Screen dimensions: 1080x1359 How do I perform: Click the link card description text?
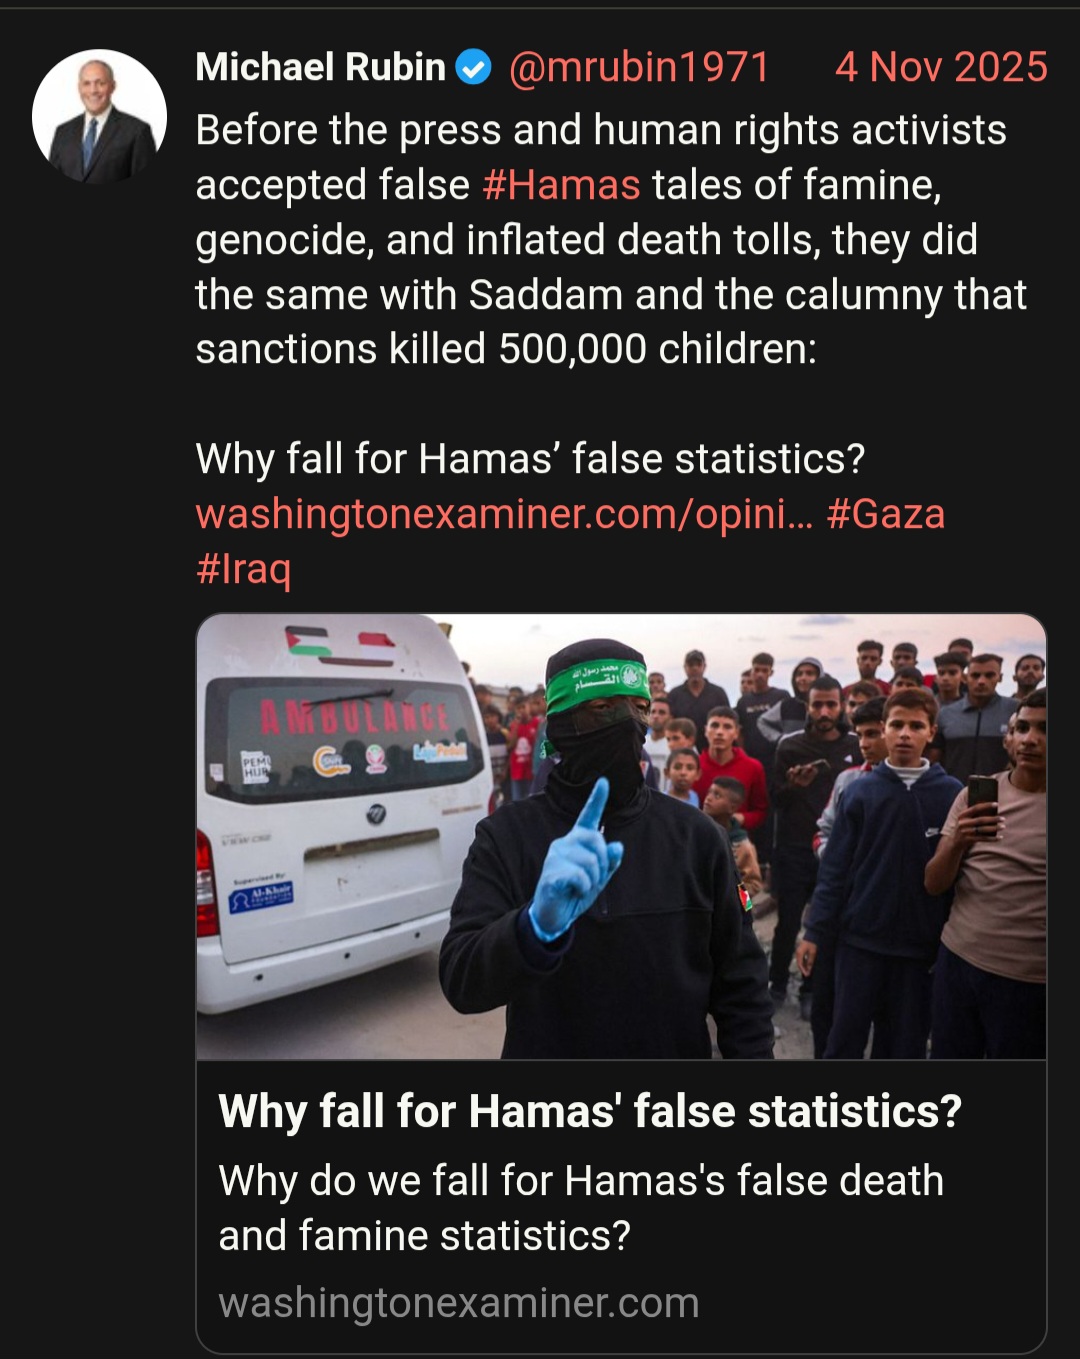coord(581,1208)
